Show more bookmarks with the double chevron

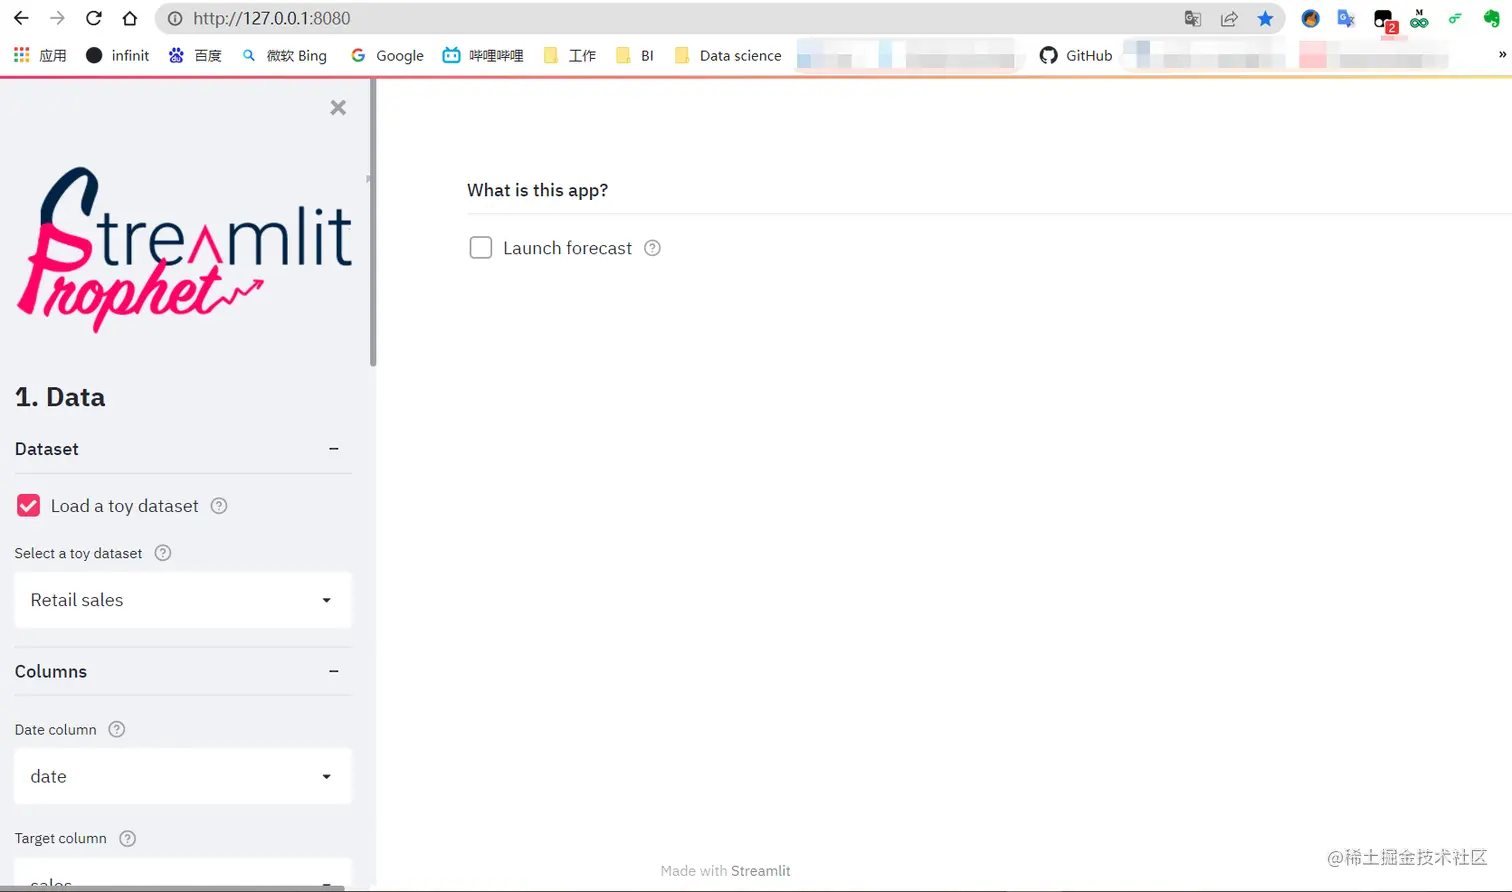click(x=1502, y=55)
